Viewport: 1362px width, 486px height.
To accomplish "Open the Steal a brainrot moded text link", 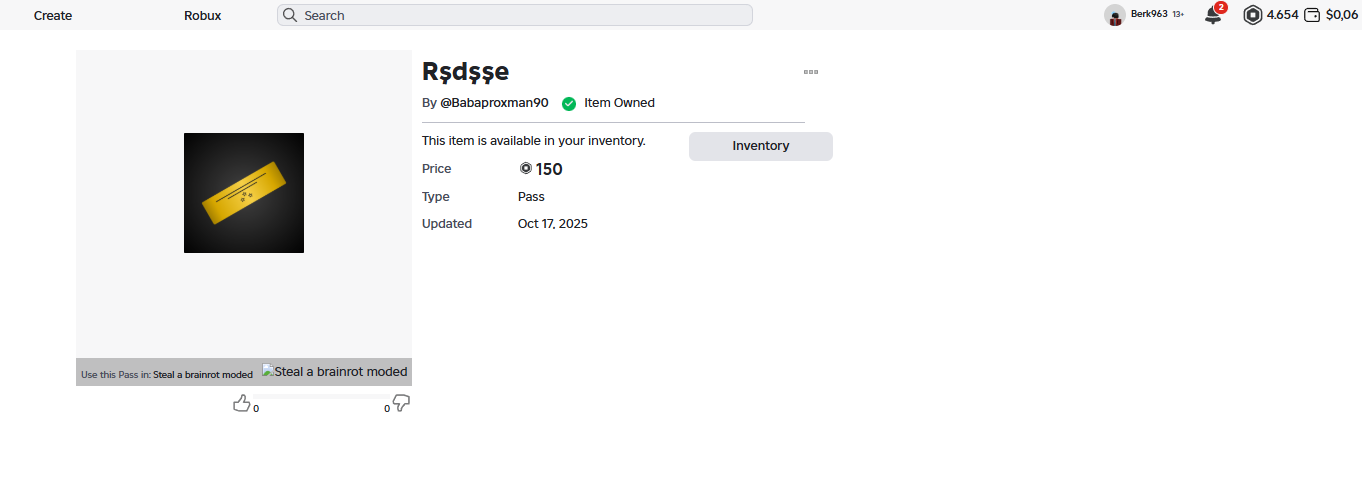I will [203, 375].
